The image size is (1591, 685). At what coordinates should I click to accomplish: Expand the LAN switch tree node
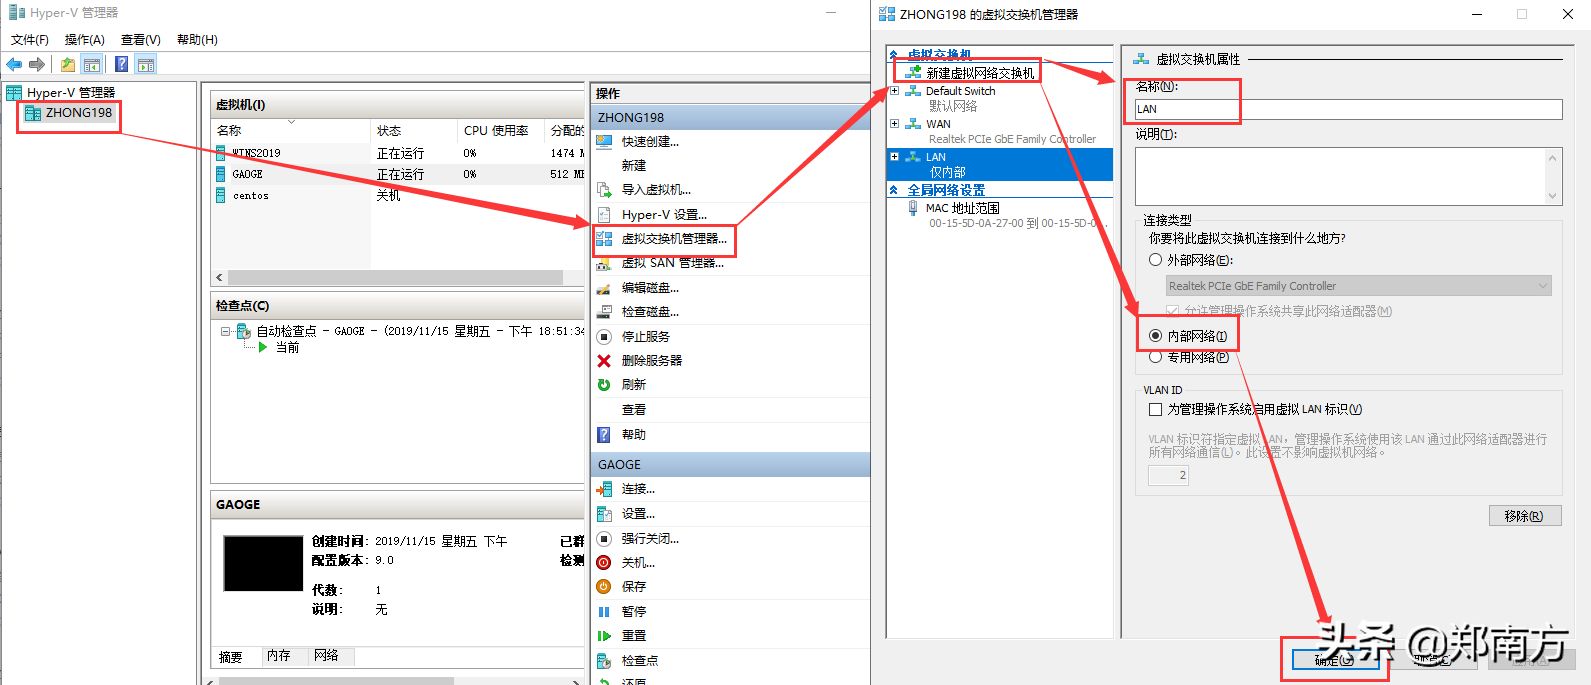point(895,157)
